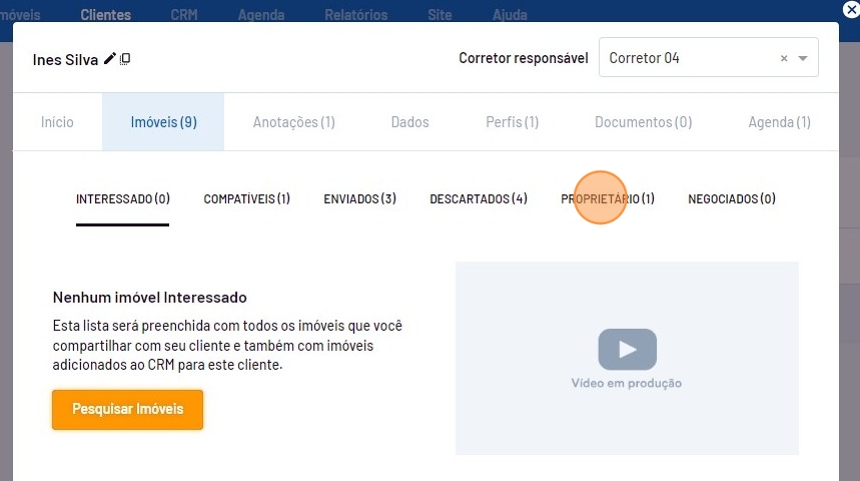The height and width of the screenshot is (481, 860).
Task: Open the Dados tab
Action: click(x=410, y=122)
